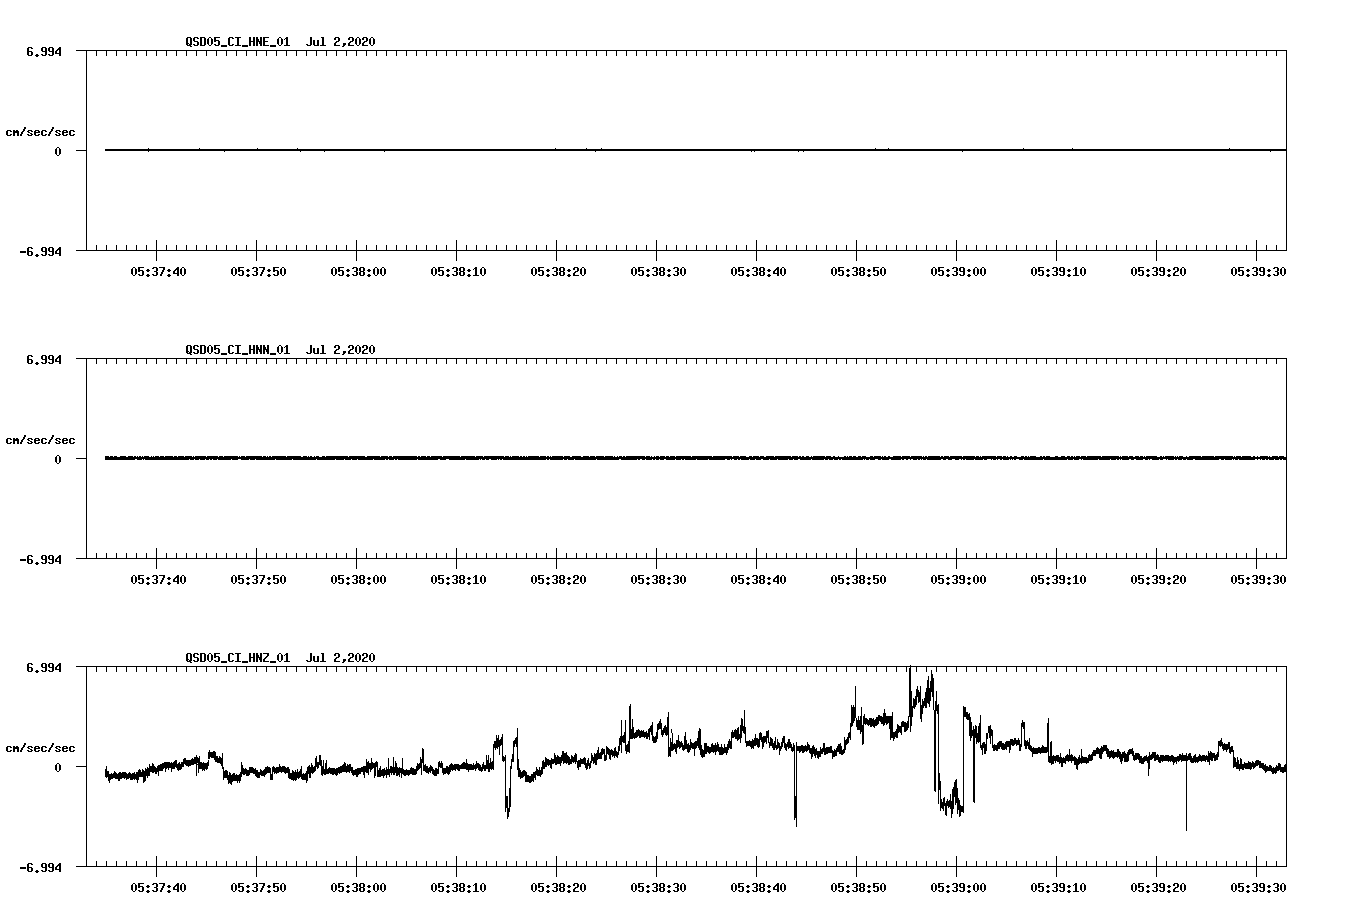The height and width of the screenshot is (924, 1358).
Task: Click the zero axis label on HNE chart
Action: [58, 152]
